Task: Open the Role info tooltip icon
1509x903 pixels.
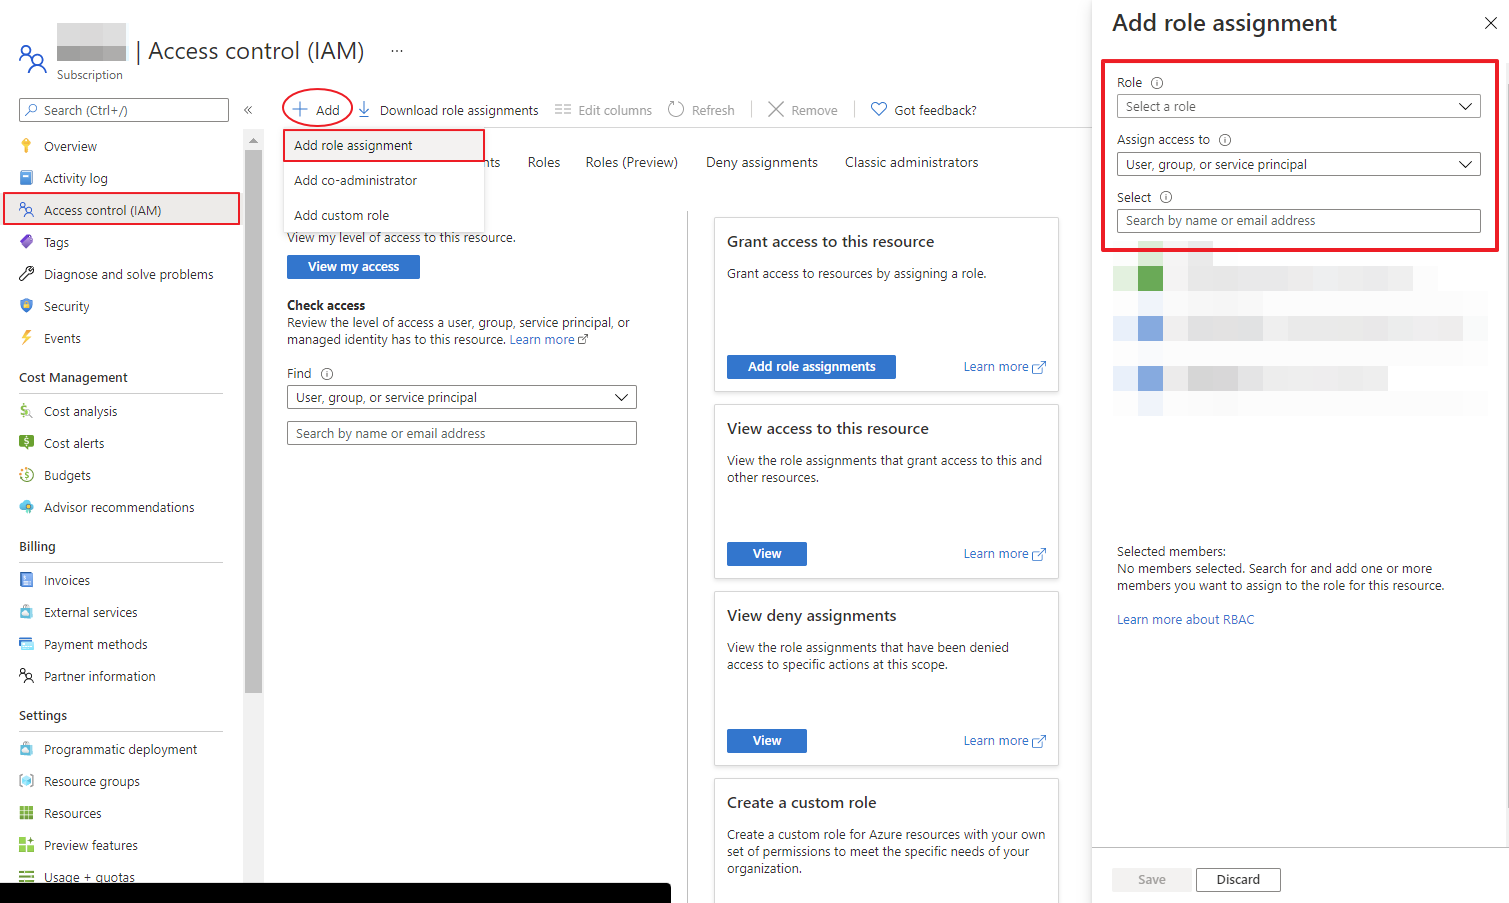Action: click(x=1157, y=83)
